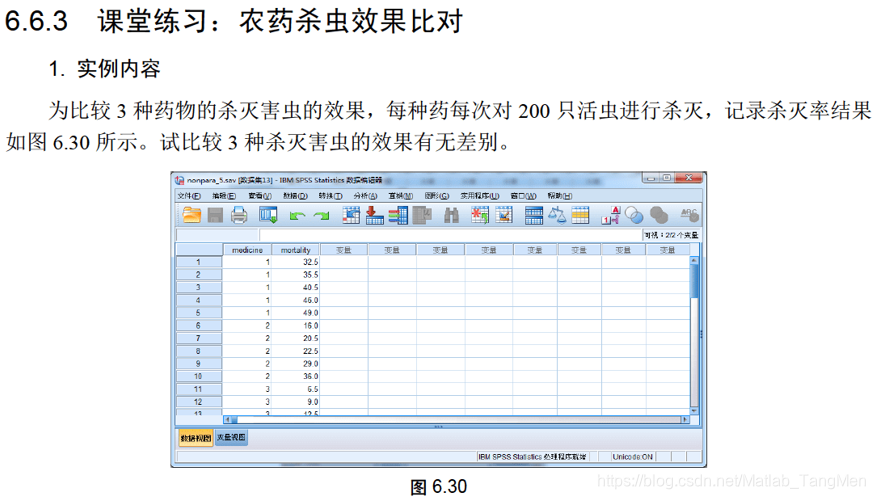Click the Insert variable icon

[x=504, y=215]
